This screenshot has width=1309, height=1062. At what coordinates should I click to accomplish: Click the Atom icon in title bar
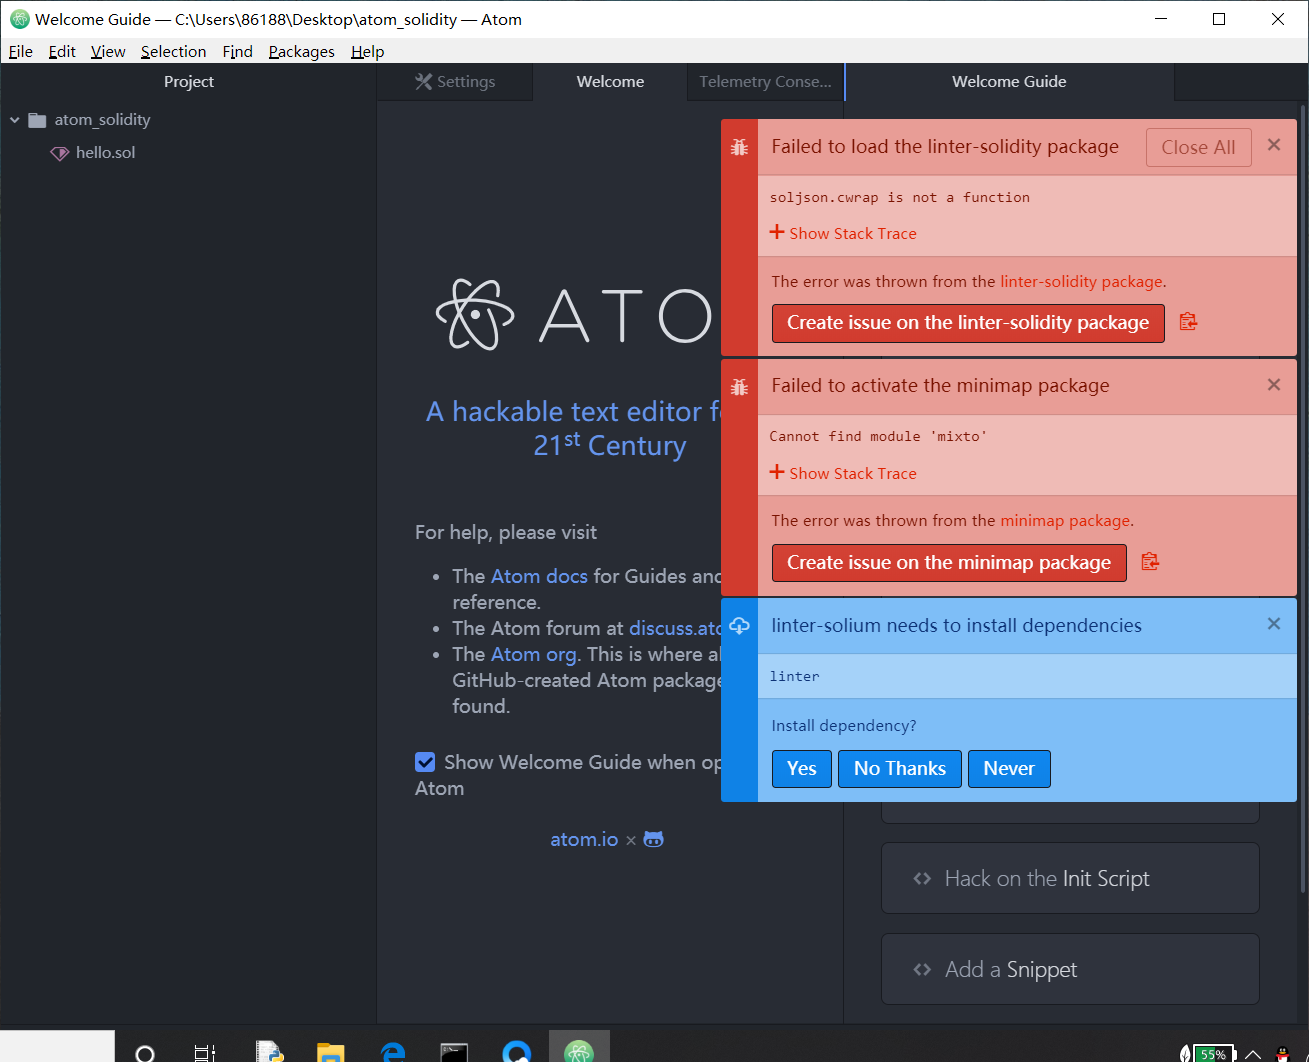19,19
